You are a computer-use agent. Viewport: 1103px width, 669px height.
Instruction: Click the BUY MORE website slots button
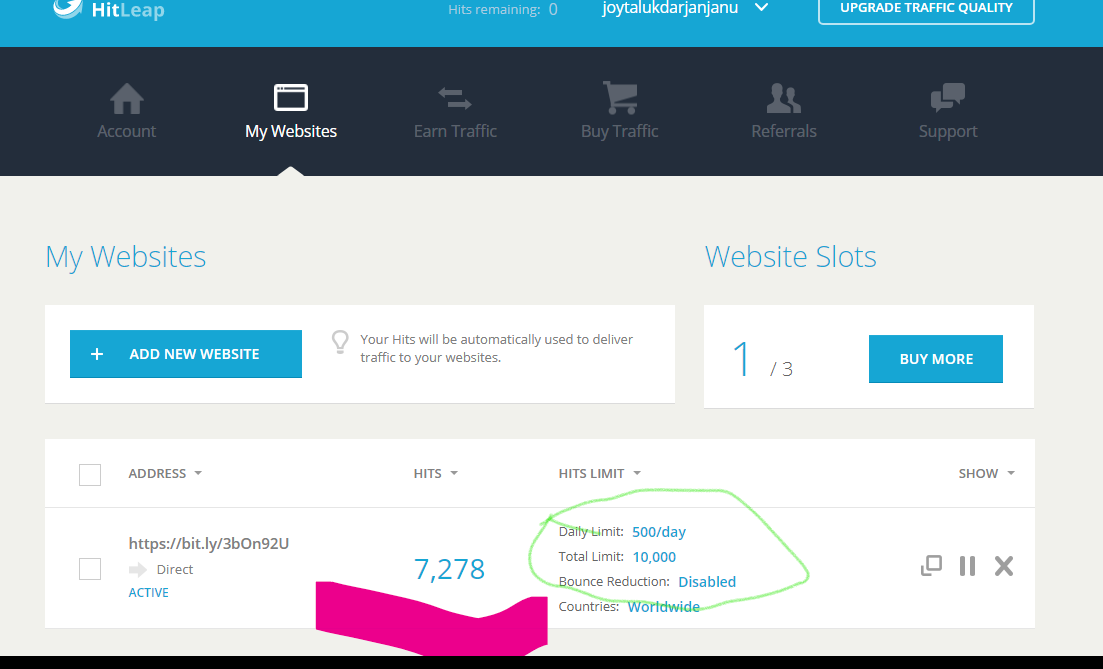[x=935, y=358]
